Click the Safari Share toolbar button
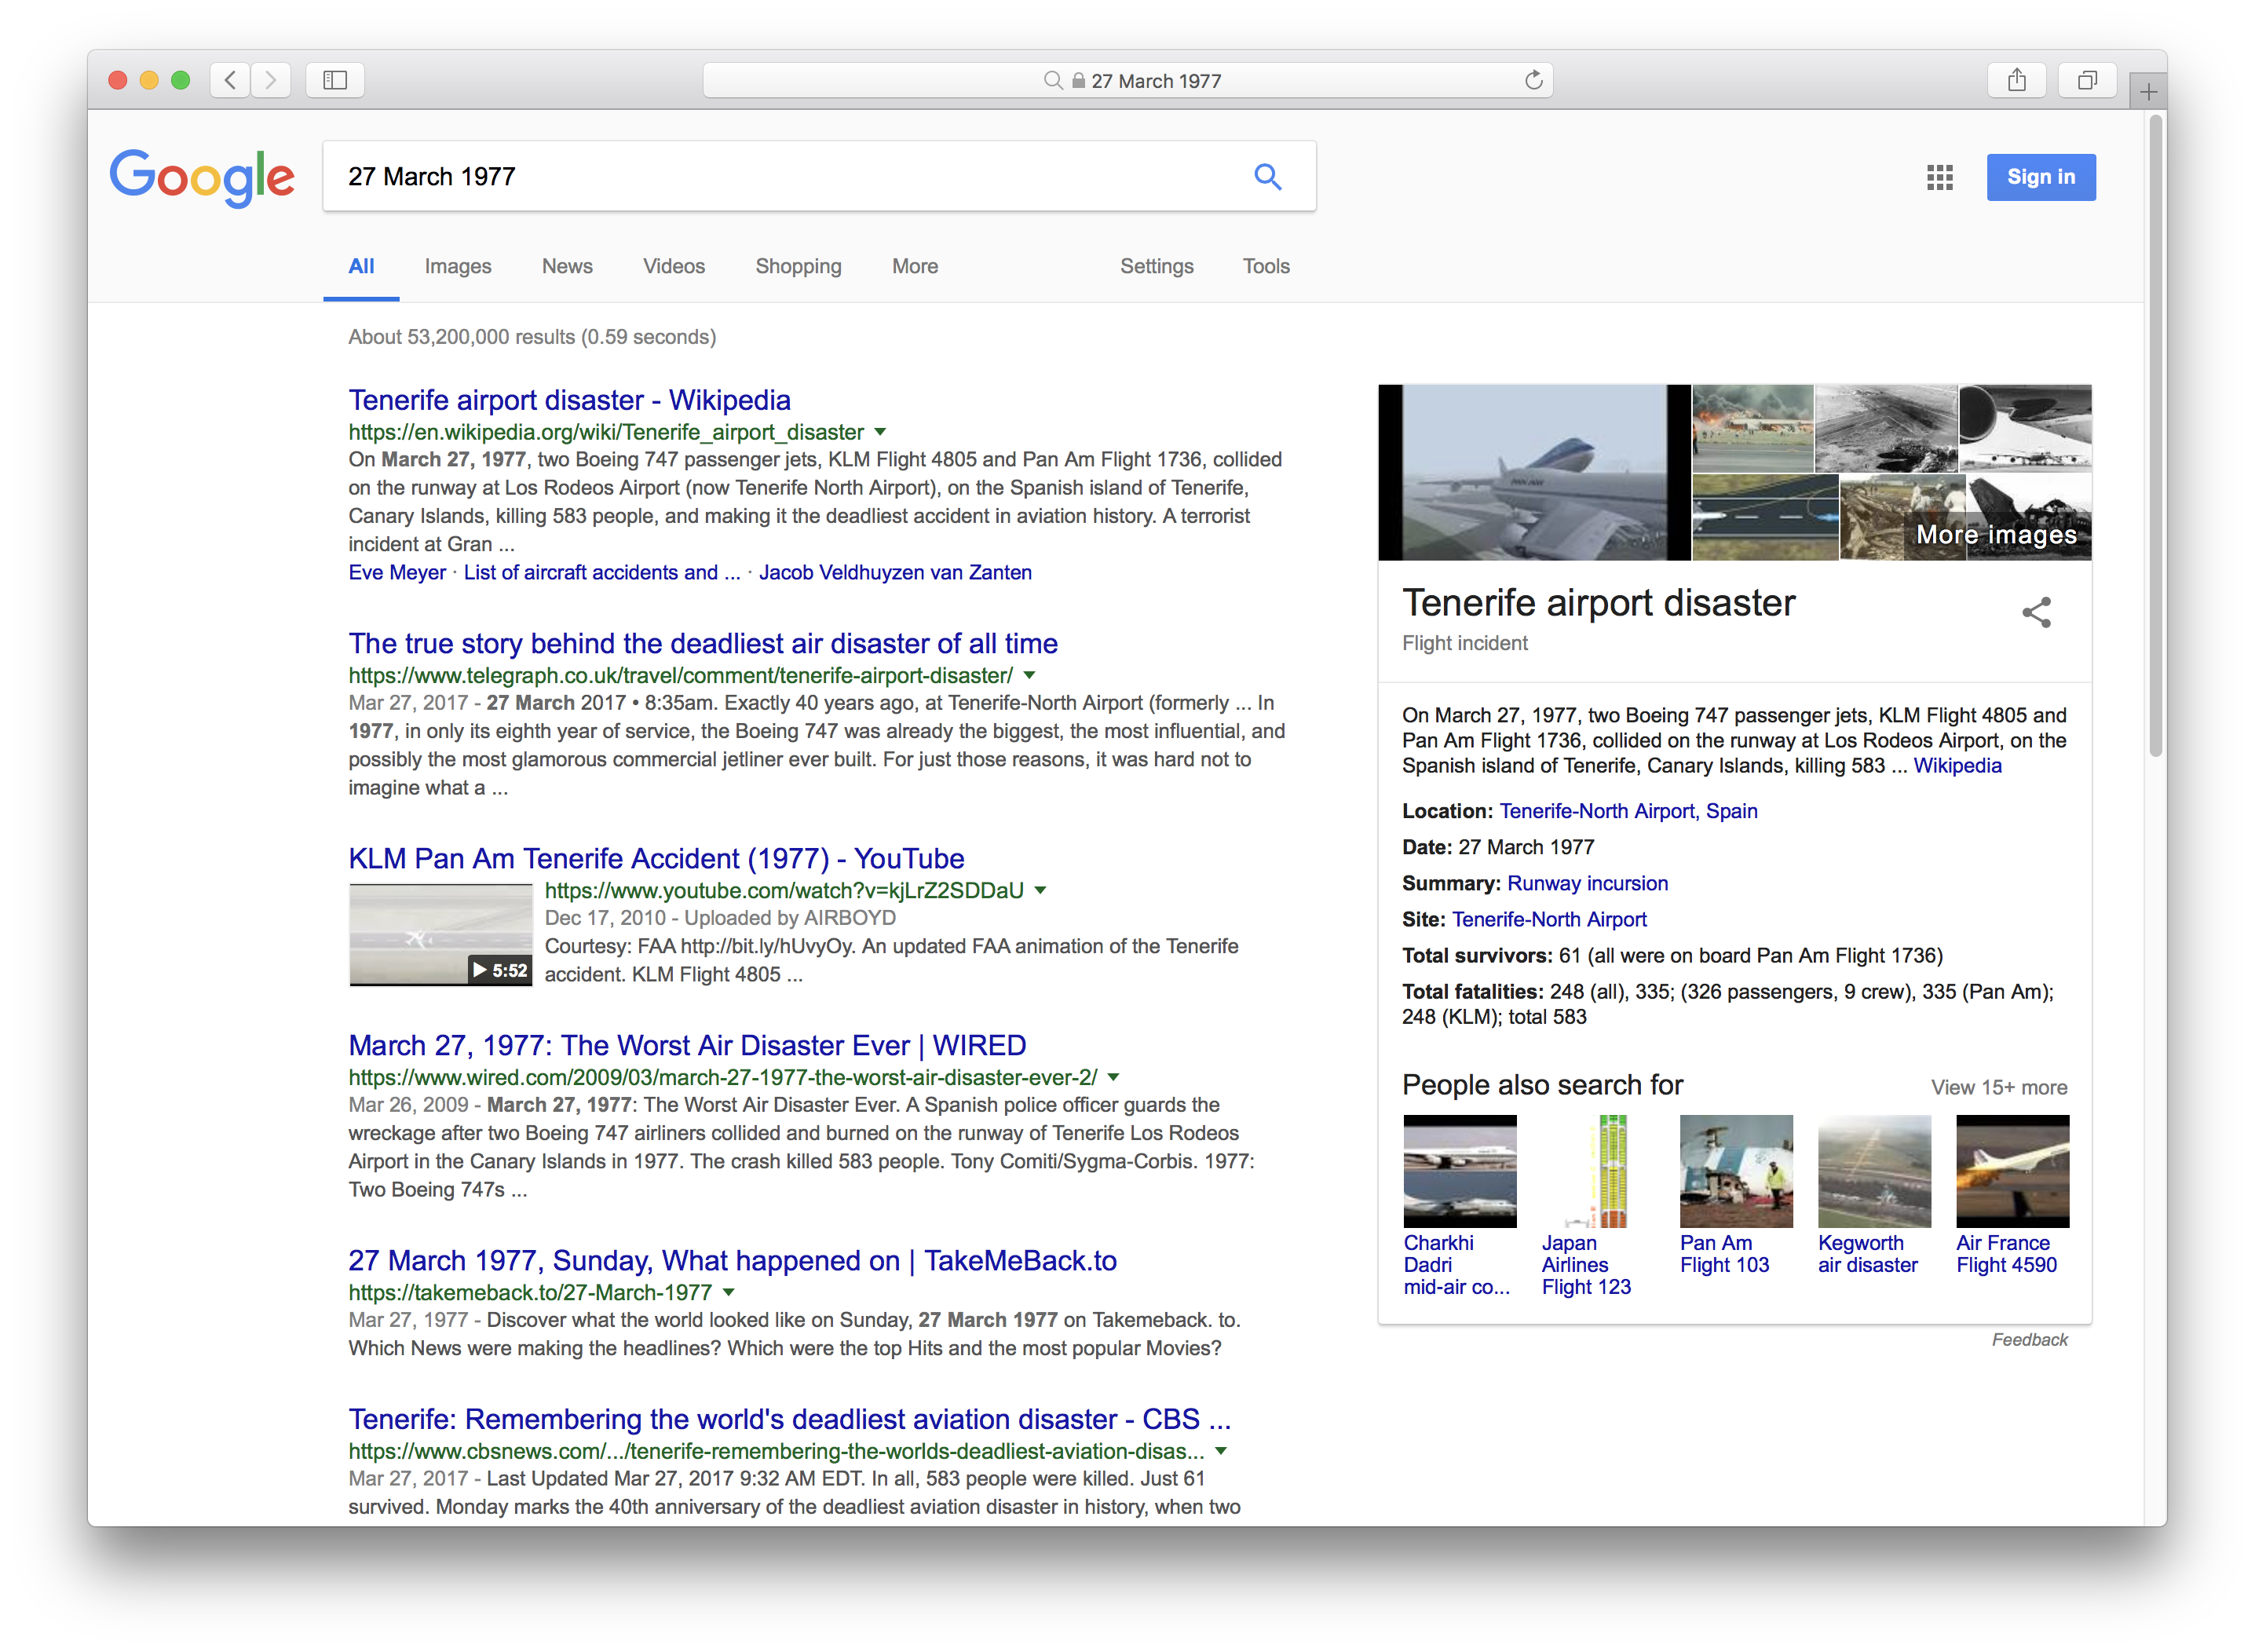The height and width of the screenshot is (1652, 2255). click(2017, 80)
